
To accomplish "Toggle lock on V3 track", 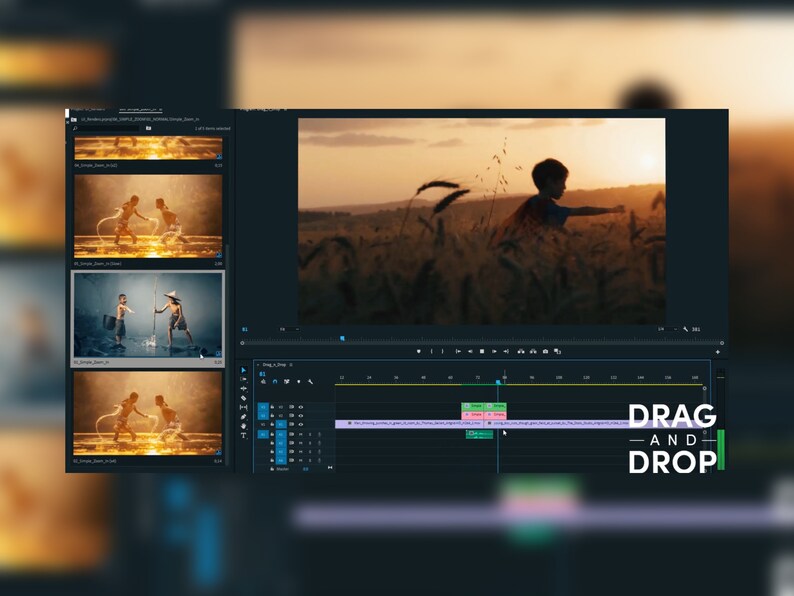I will pyautogui.click(x=272, y=407).
